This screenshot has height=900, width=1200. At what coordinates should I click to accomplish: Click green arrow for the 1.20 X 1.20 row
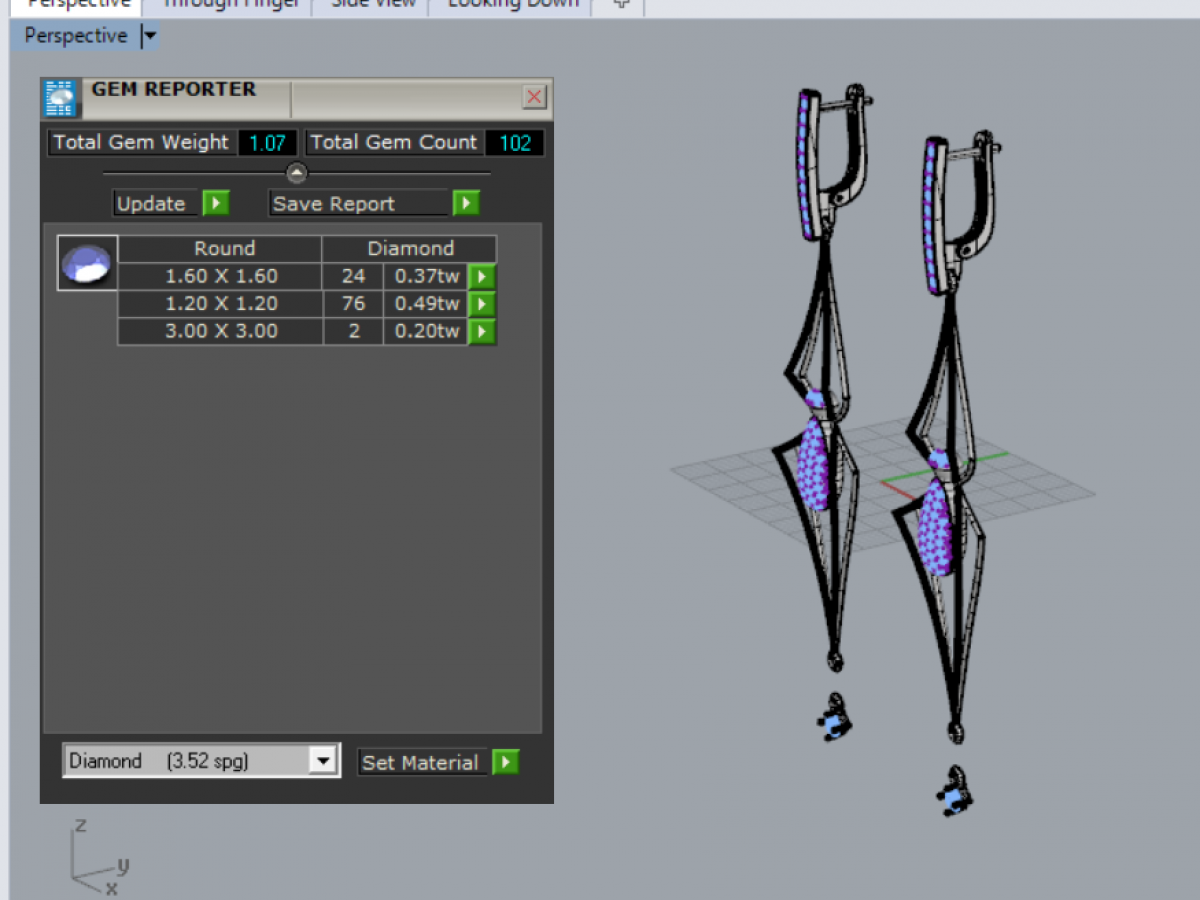pos(482,304)
